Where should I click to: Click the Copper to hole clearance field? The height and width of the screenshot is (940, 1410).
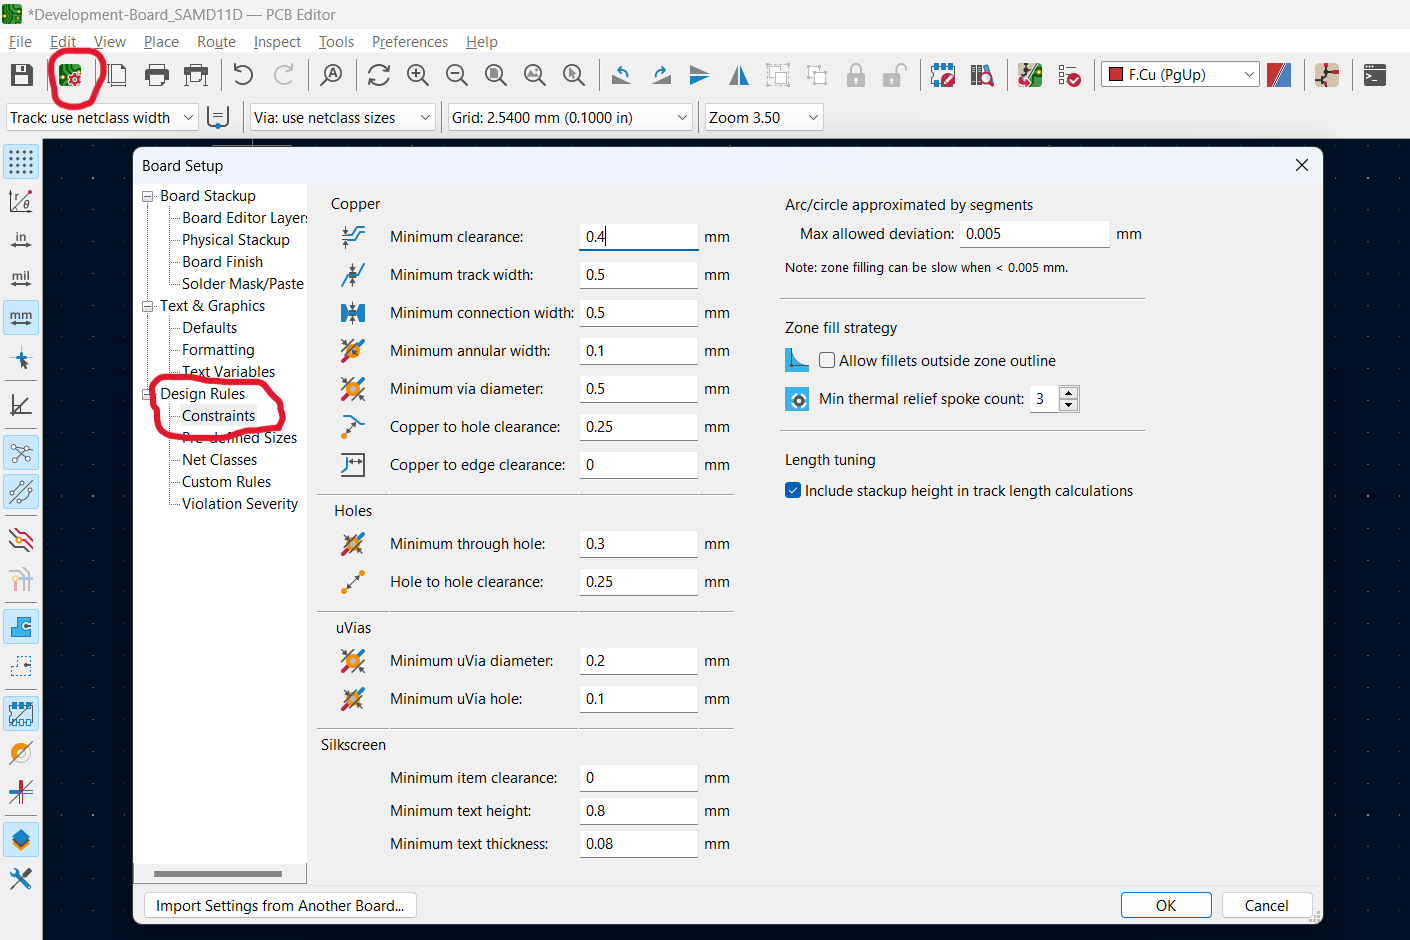pyautogui.click(x=639, y=427)
